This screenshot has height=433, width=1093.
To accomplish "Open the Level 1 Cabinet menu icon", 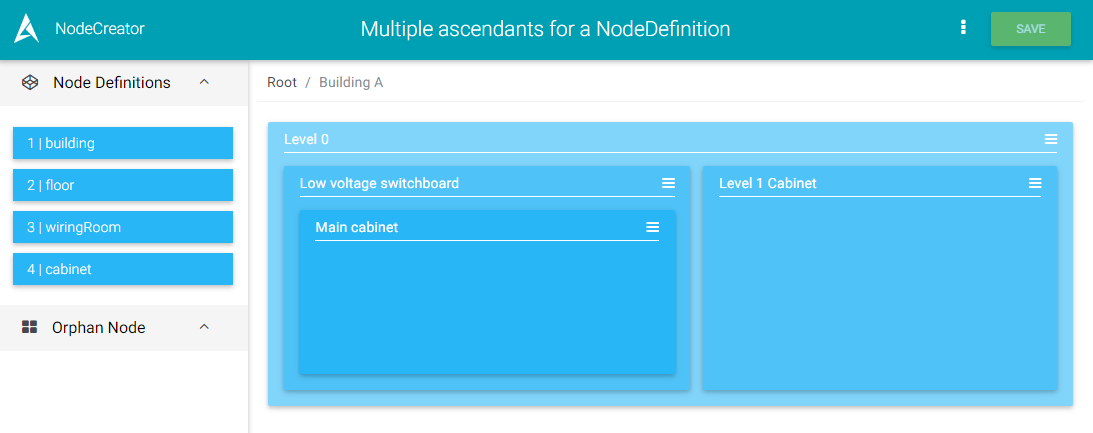I will 1035,184.
